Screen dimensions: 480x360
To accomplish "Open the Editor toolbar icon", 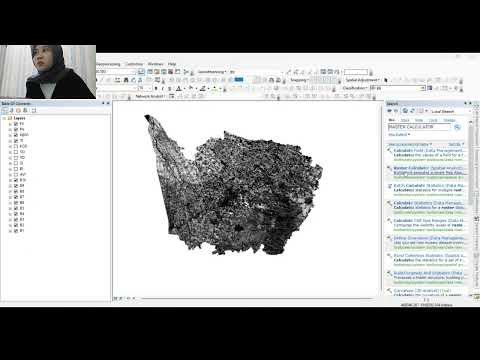I will click(x=141, y=72).
